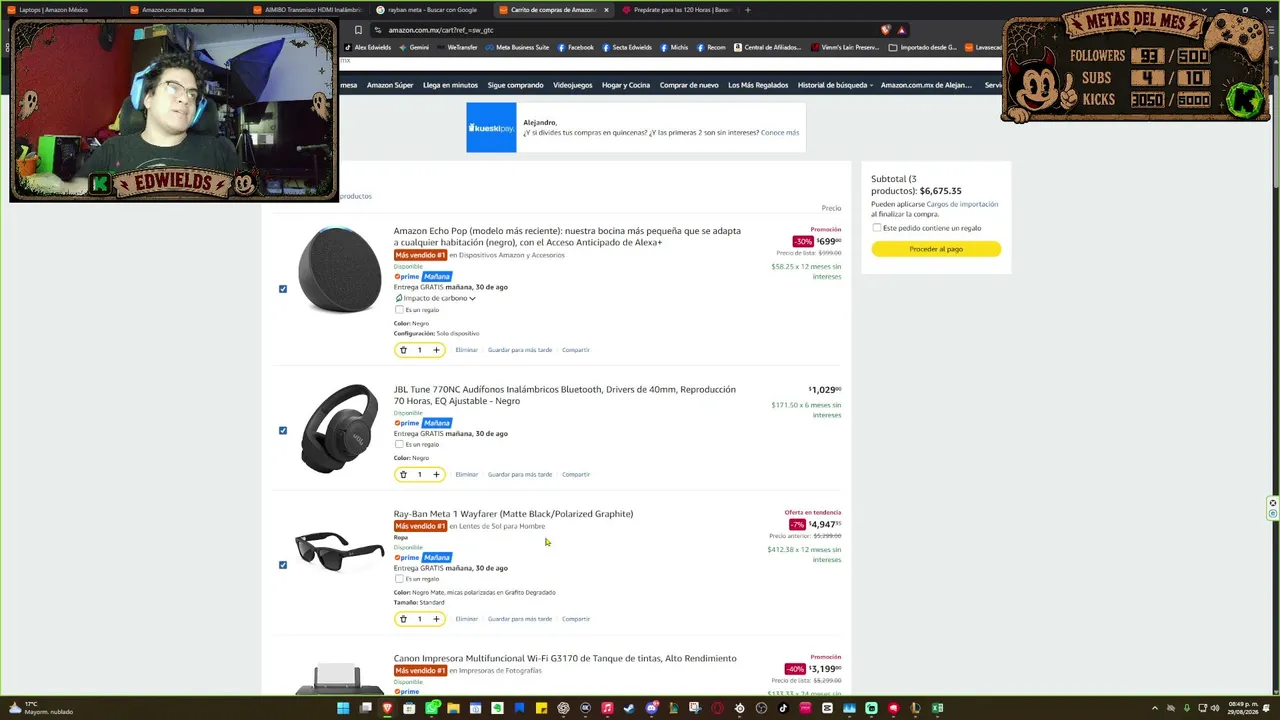1280x720 pixels.
Task: Open Steam from the taskbar
Action: [x=629, y=708]
